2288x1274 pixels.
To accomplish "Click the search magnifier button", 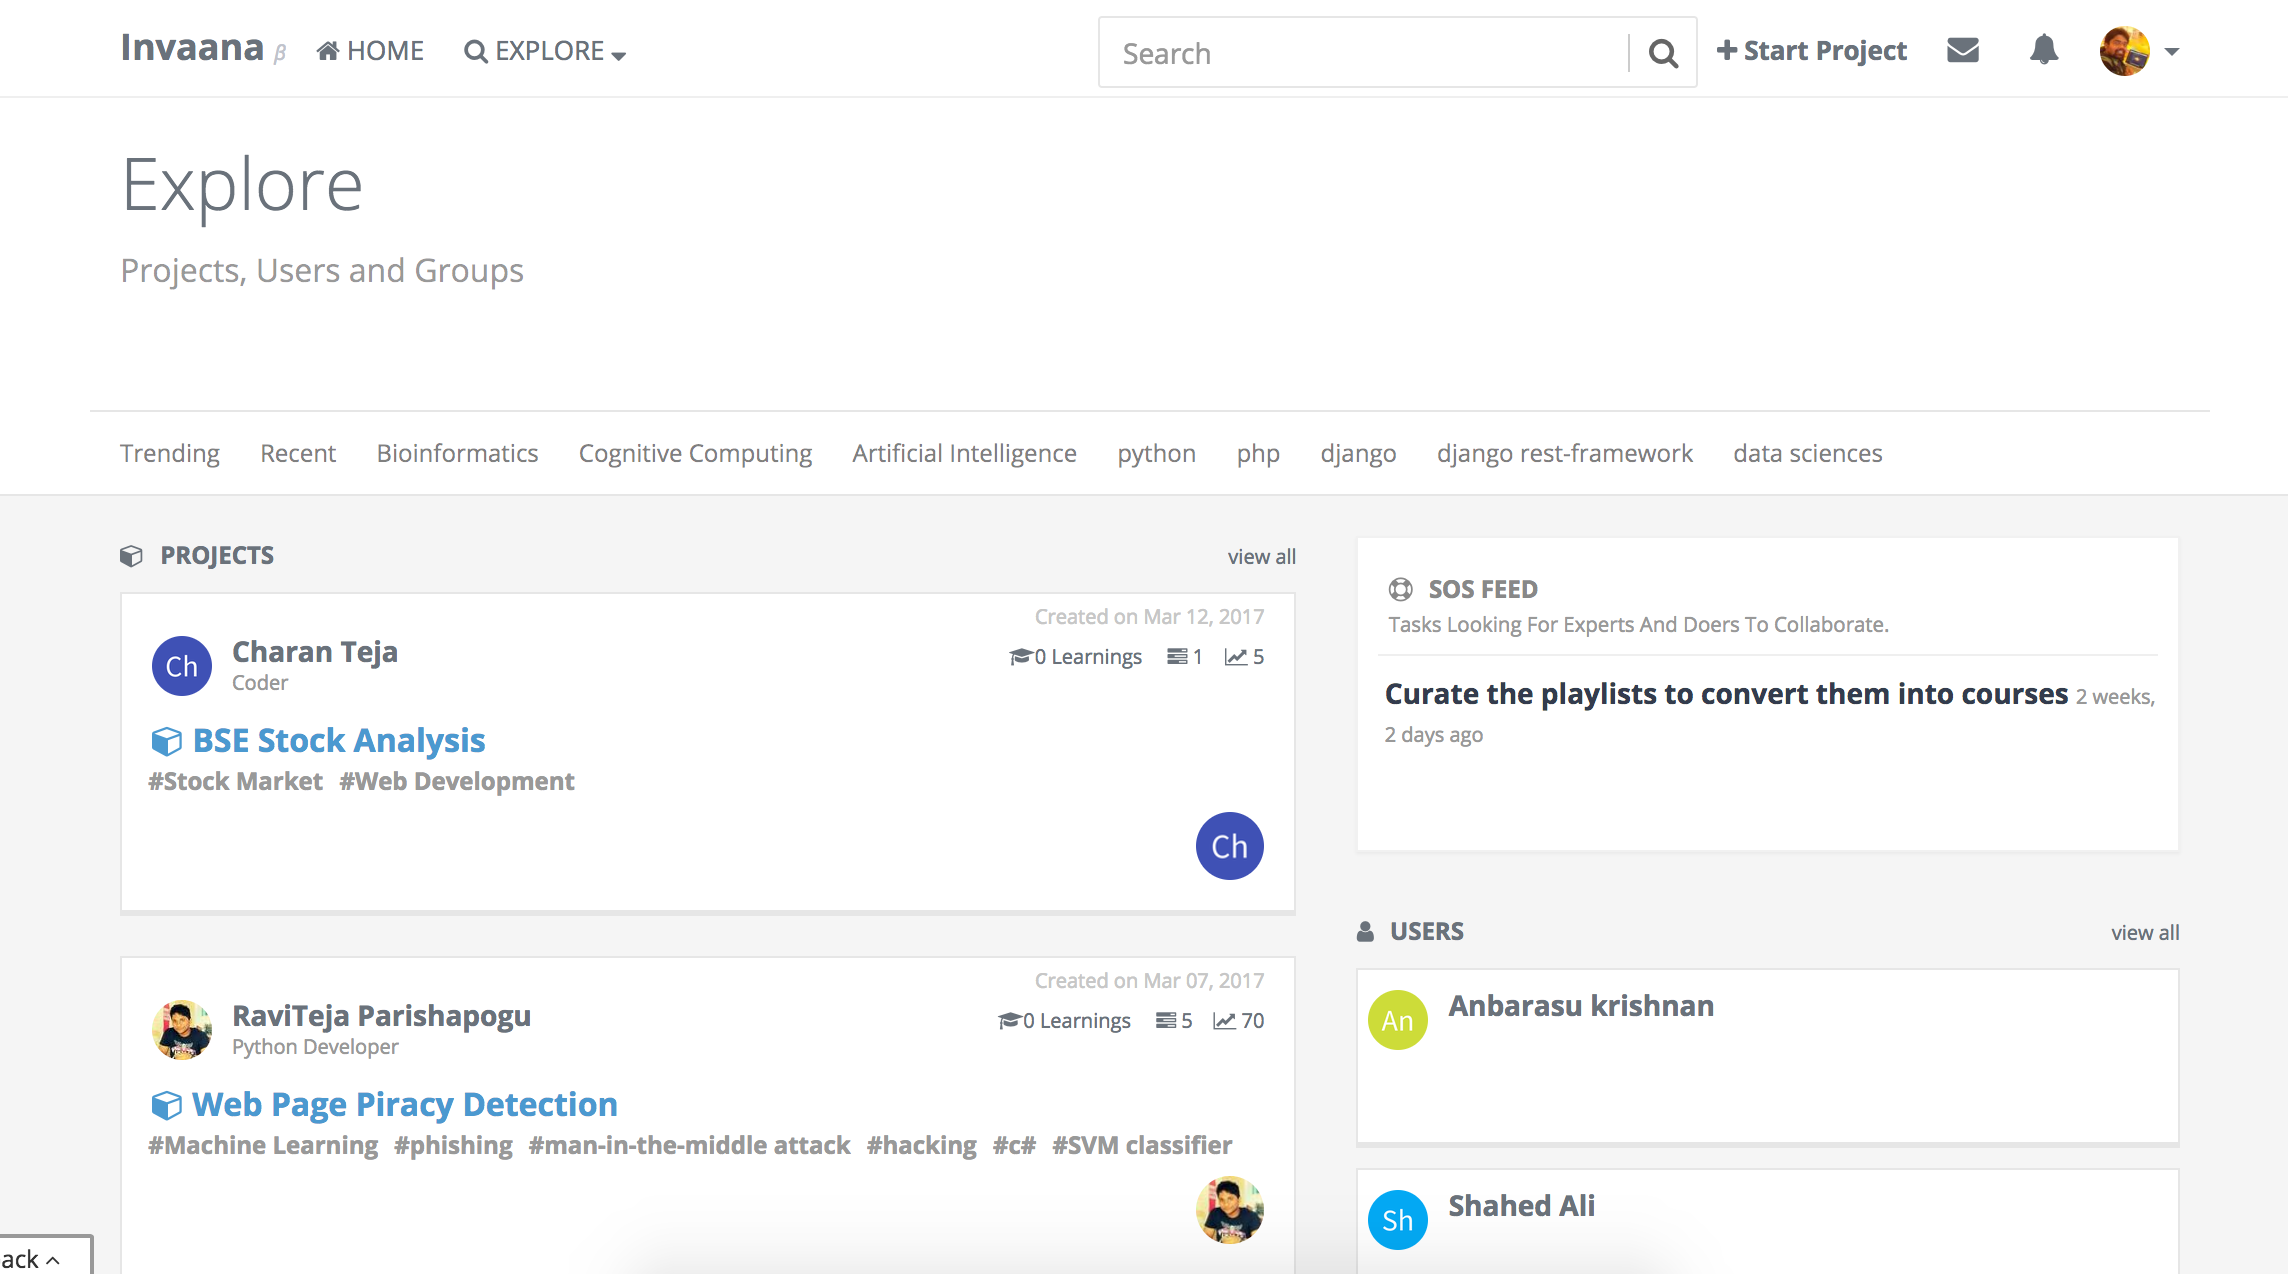I will click(1663, 53).
